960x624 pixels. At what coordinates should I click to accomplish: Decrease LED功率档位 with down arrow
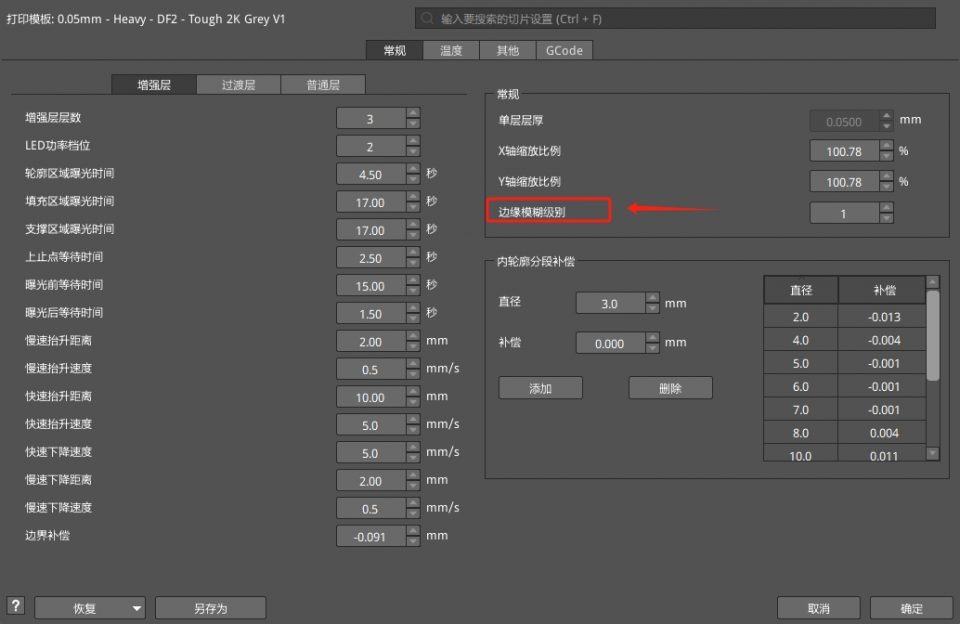click(413, 152)
